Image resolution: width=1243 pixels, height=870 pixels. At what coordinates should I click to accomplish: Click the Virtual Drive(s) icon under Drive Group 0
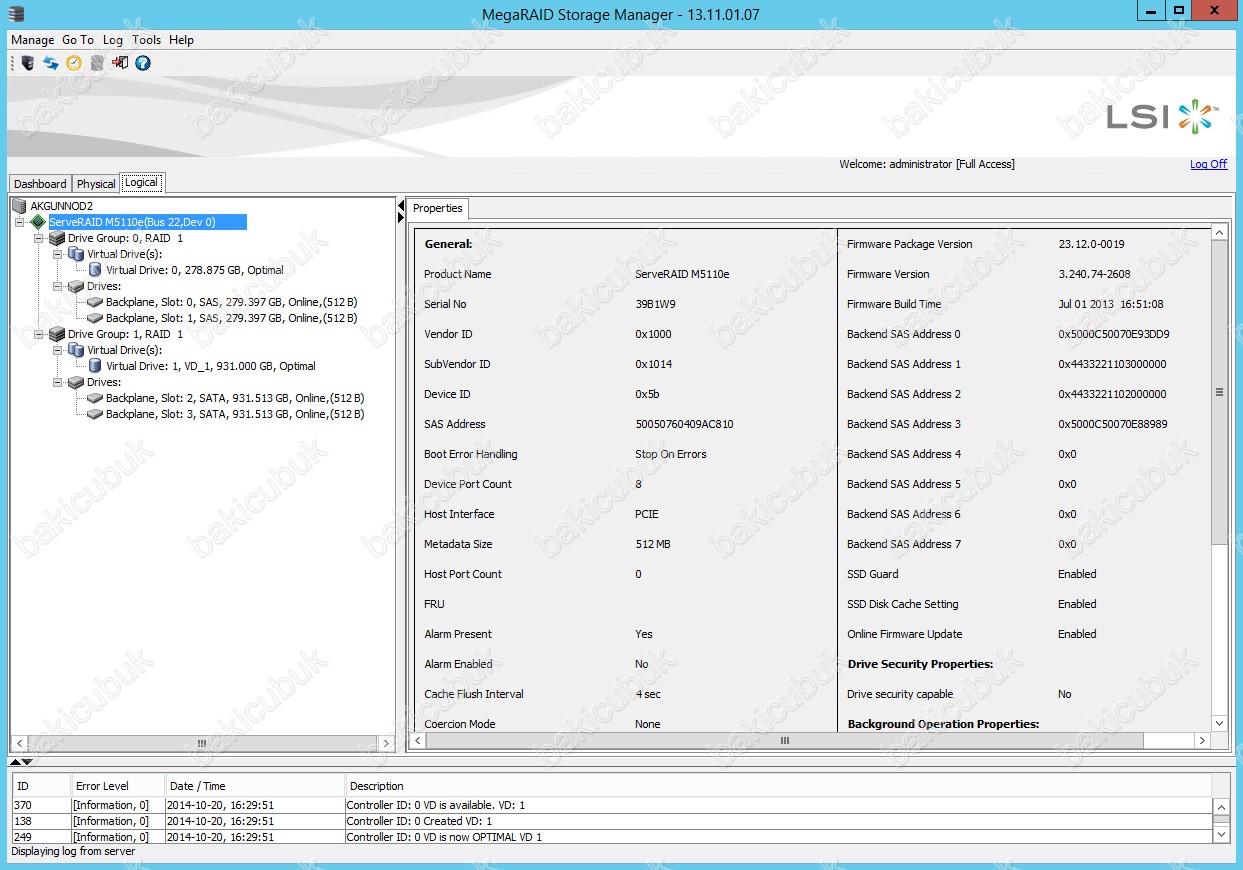[x=76, y=254]
